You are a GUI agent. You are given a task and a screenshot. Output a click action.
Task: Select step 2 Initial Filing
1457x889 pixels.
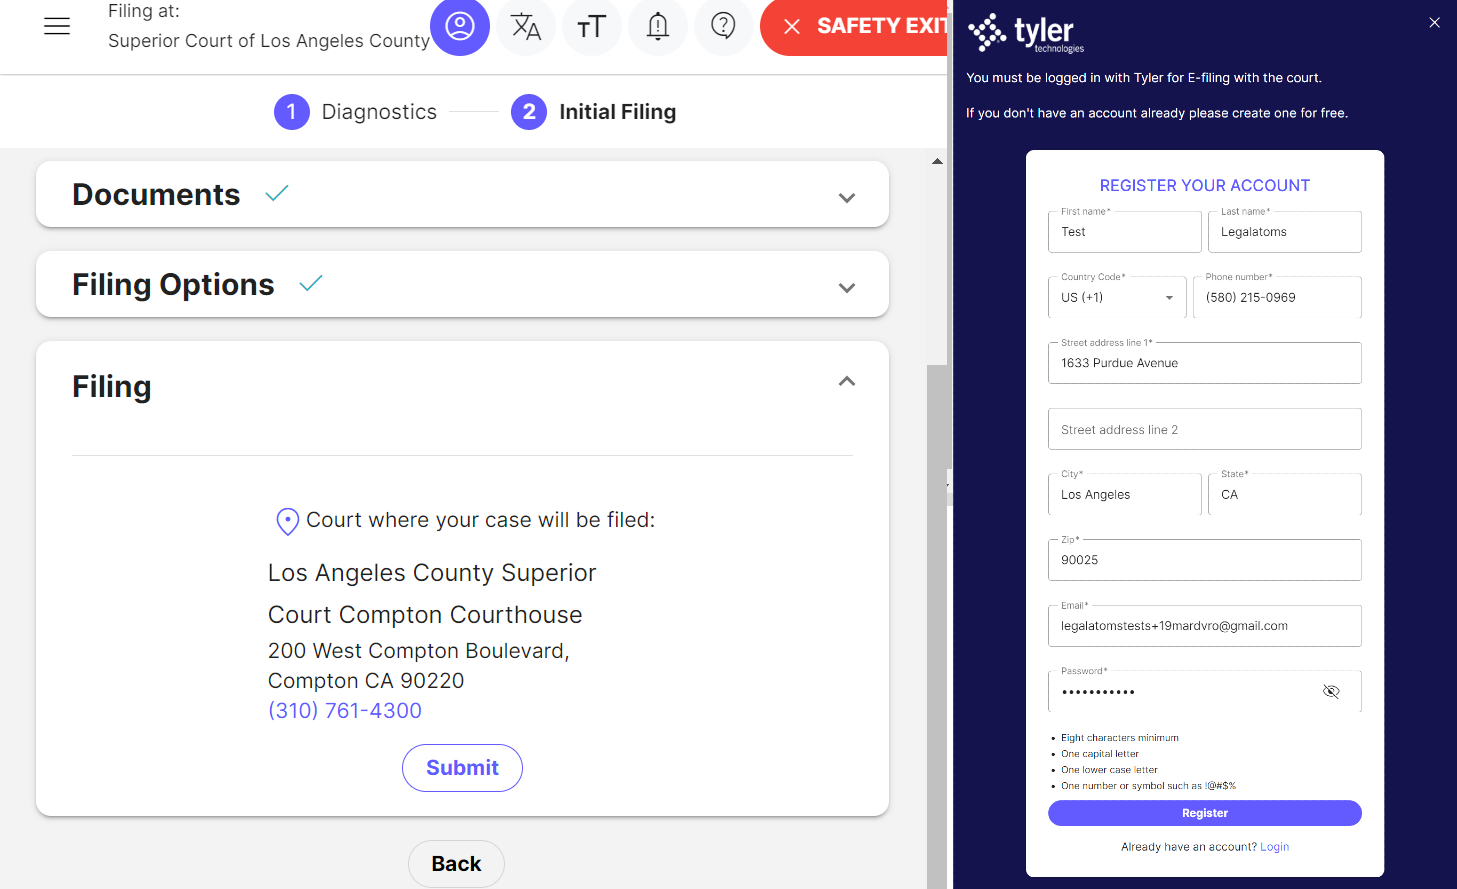[594, 112]
